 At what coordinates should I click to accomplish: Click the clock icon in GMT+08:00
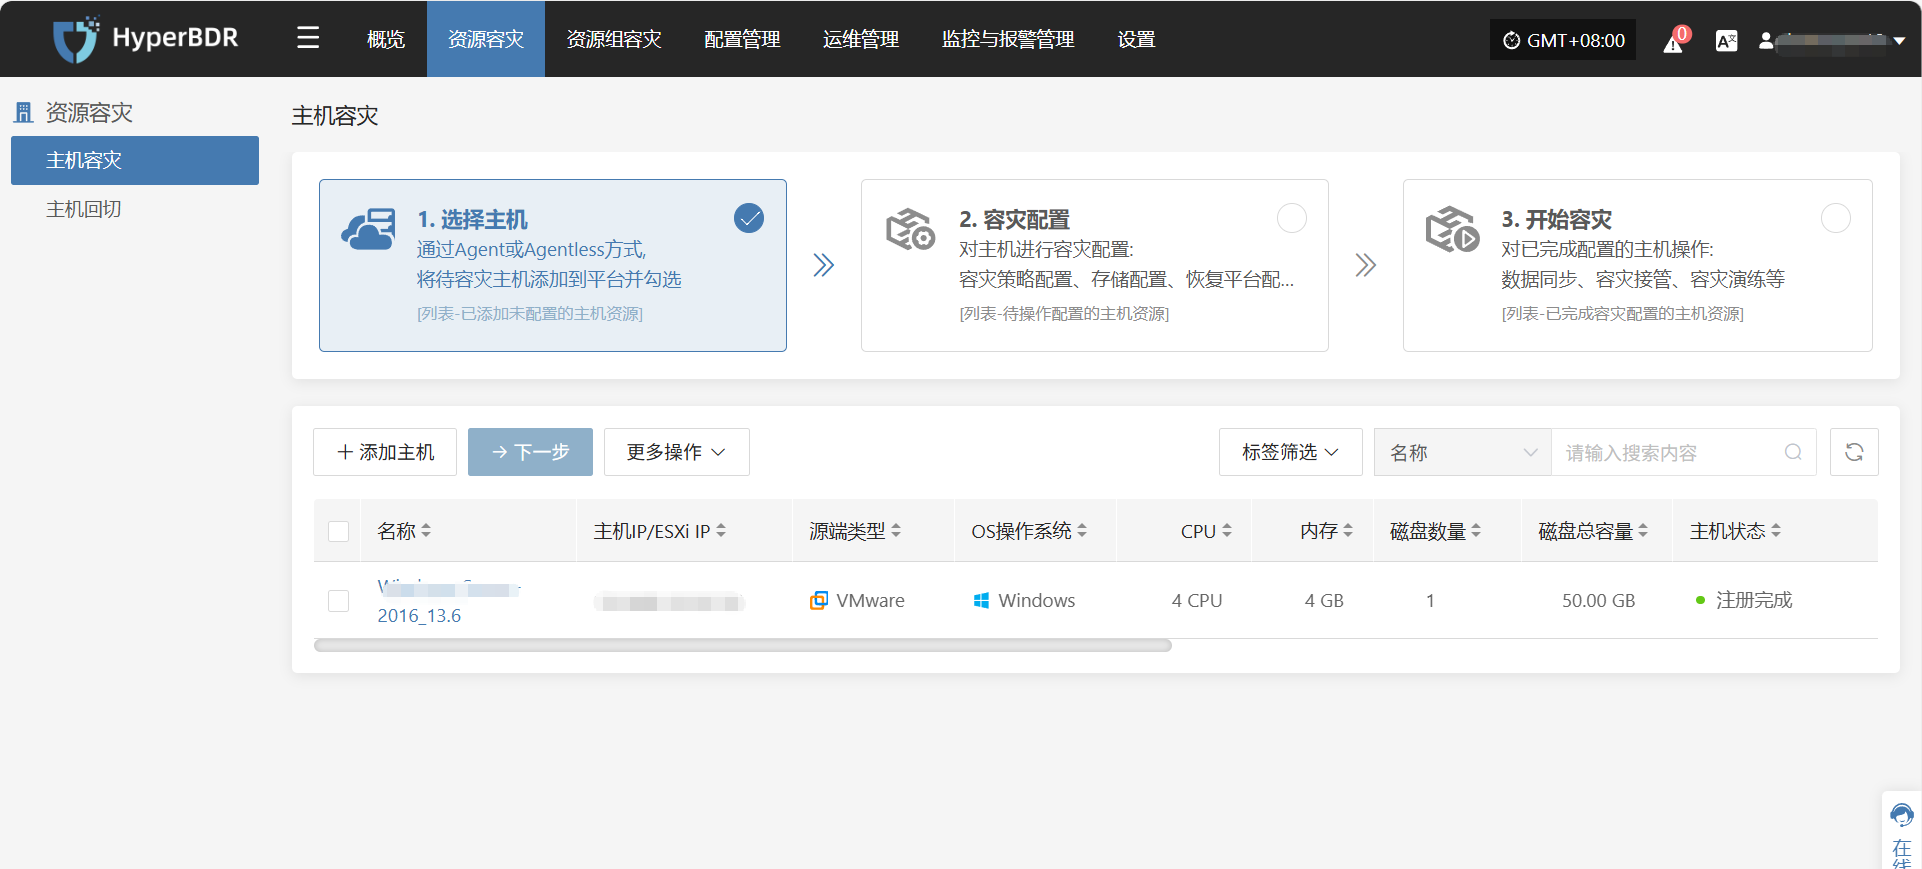1511,41
